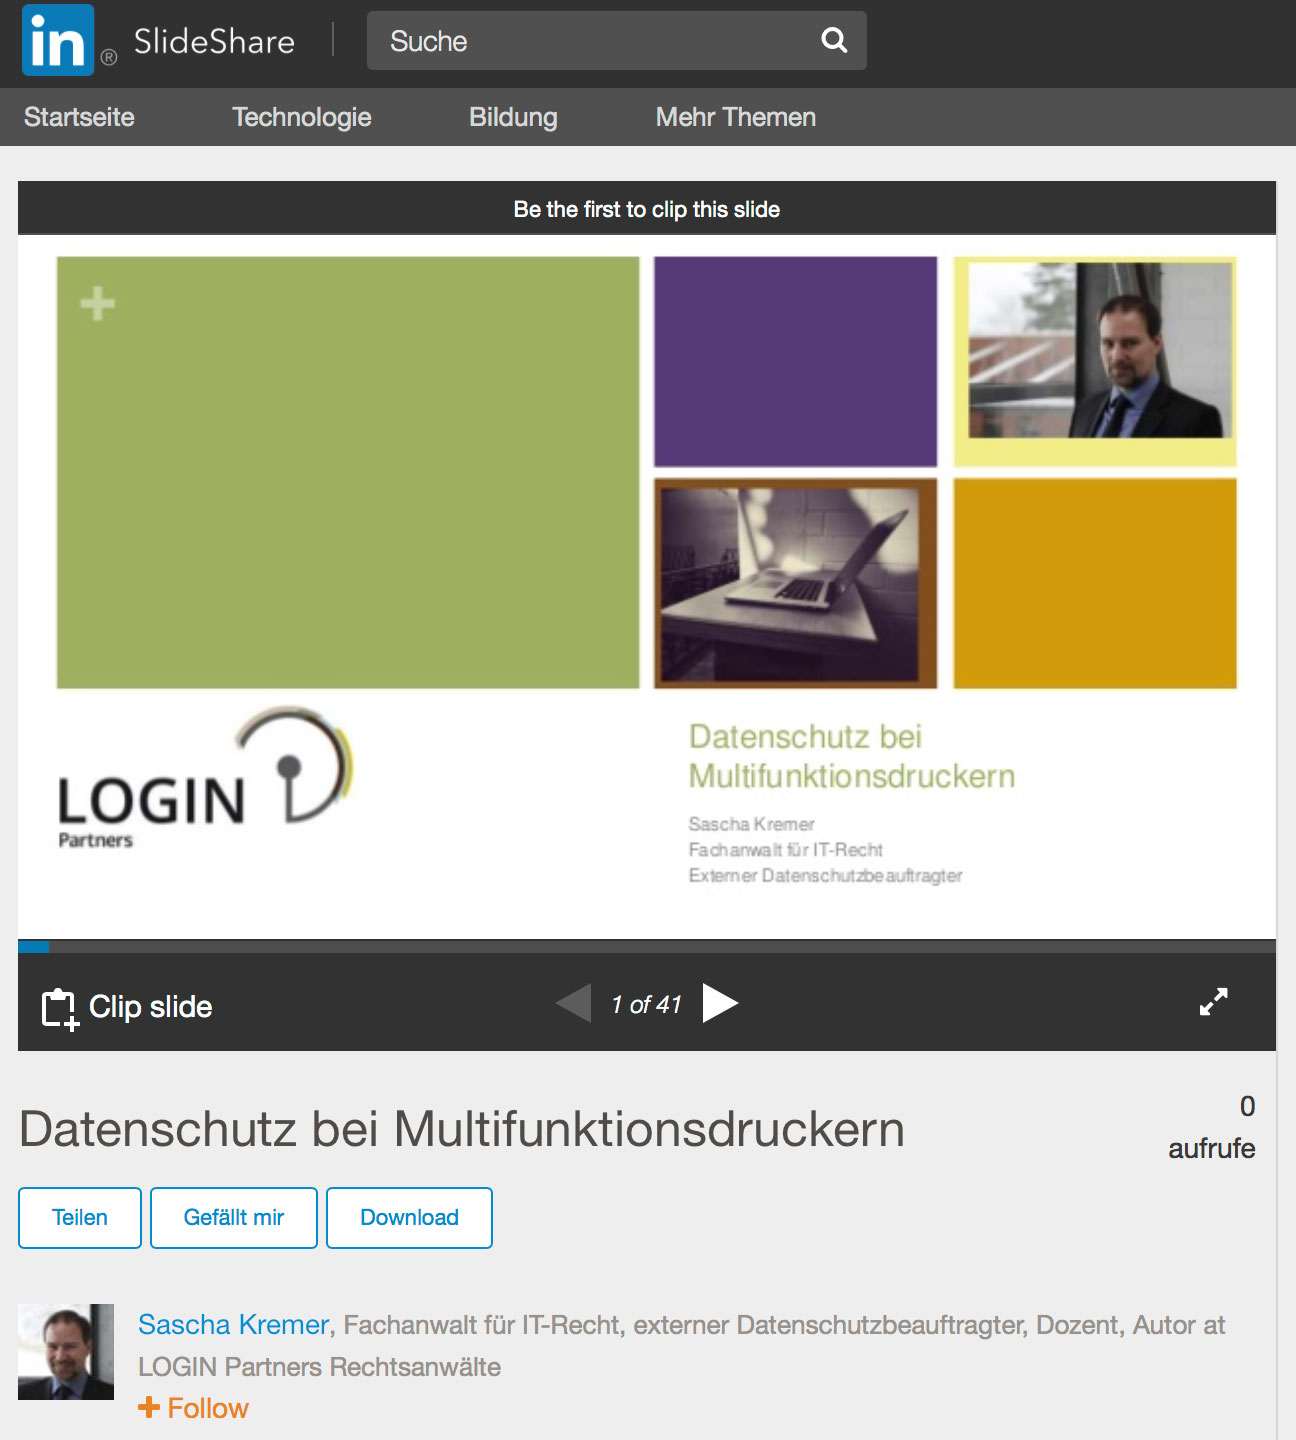Image resolution: width=1296 pixels, height=1440 pixels.
Task: Open the SlideShare home via its logo
Action: 213,41
